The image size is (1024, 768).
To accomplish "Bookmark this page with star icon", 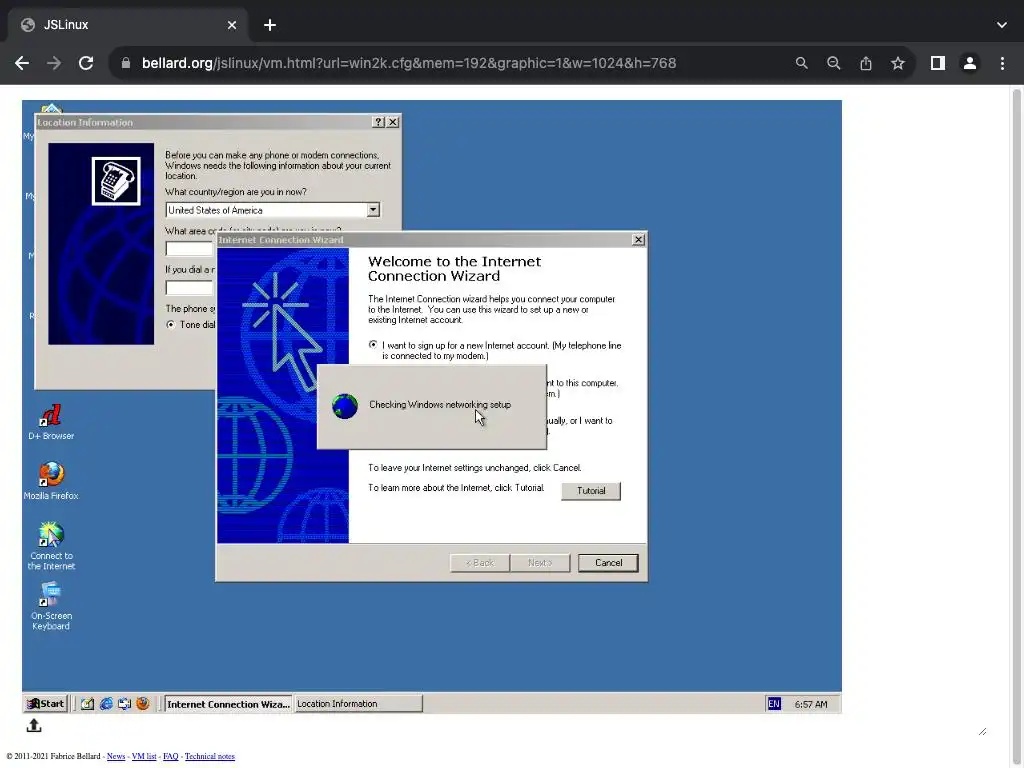I will tap(898, 63).
